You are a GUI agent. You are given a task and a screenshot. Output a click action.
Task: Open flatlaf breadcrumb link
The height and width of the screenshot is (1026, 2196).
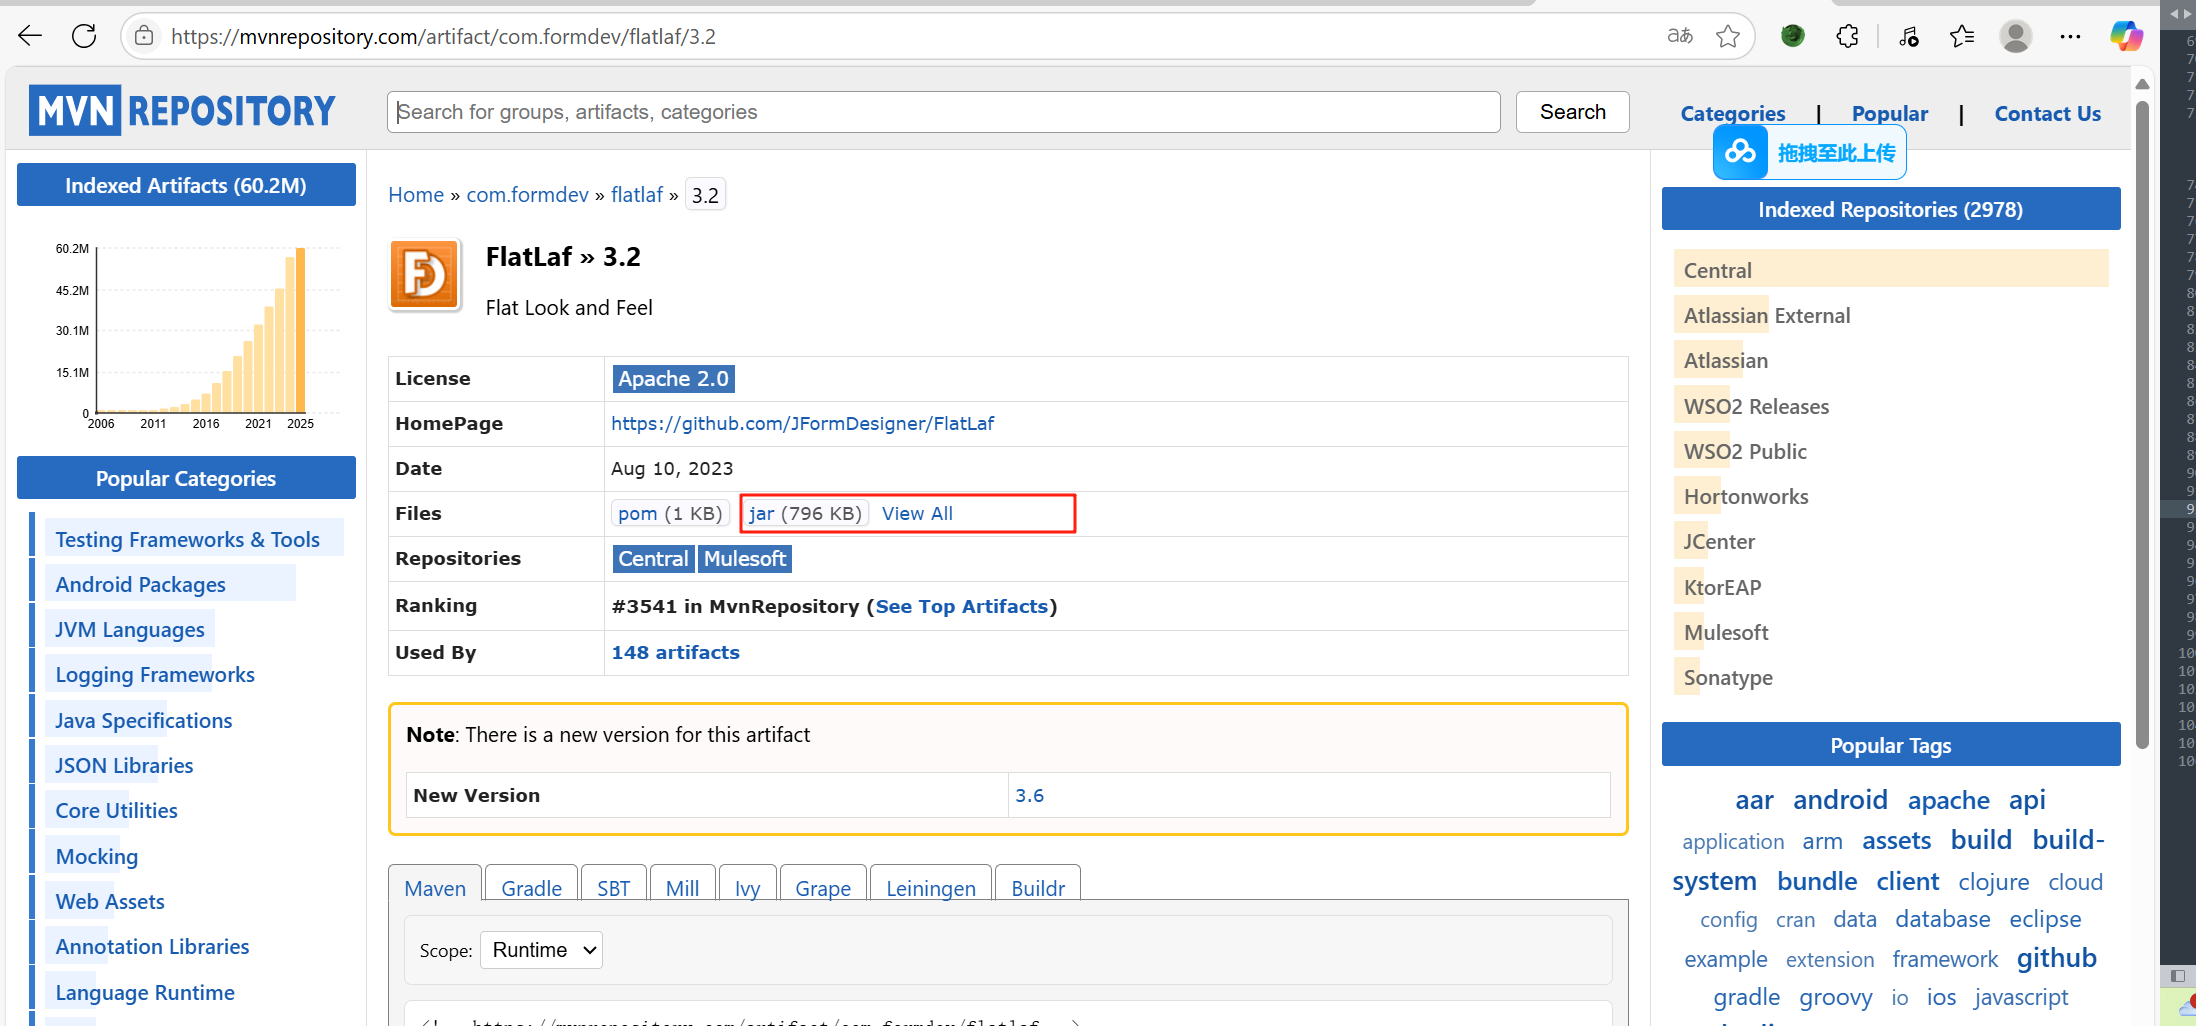(637, 195)
